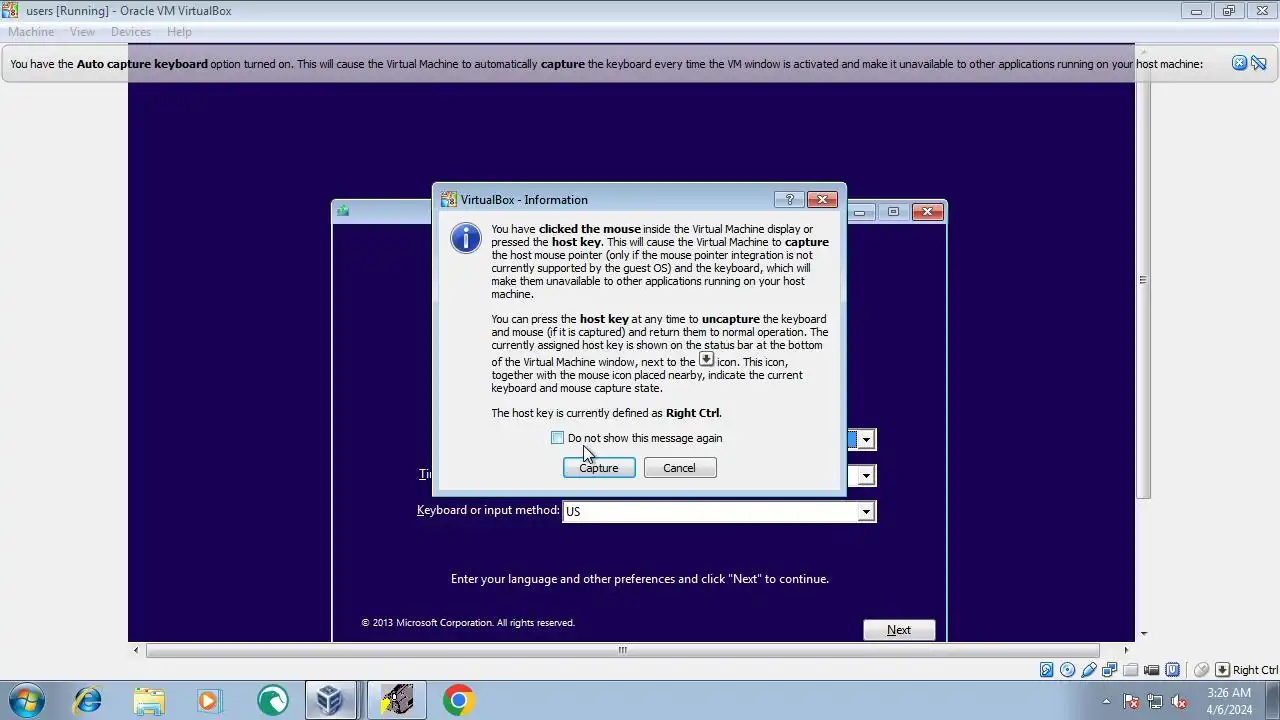Click Next in Windows Setup
This screenshot has height=720, width=1280.
point(899,630)
